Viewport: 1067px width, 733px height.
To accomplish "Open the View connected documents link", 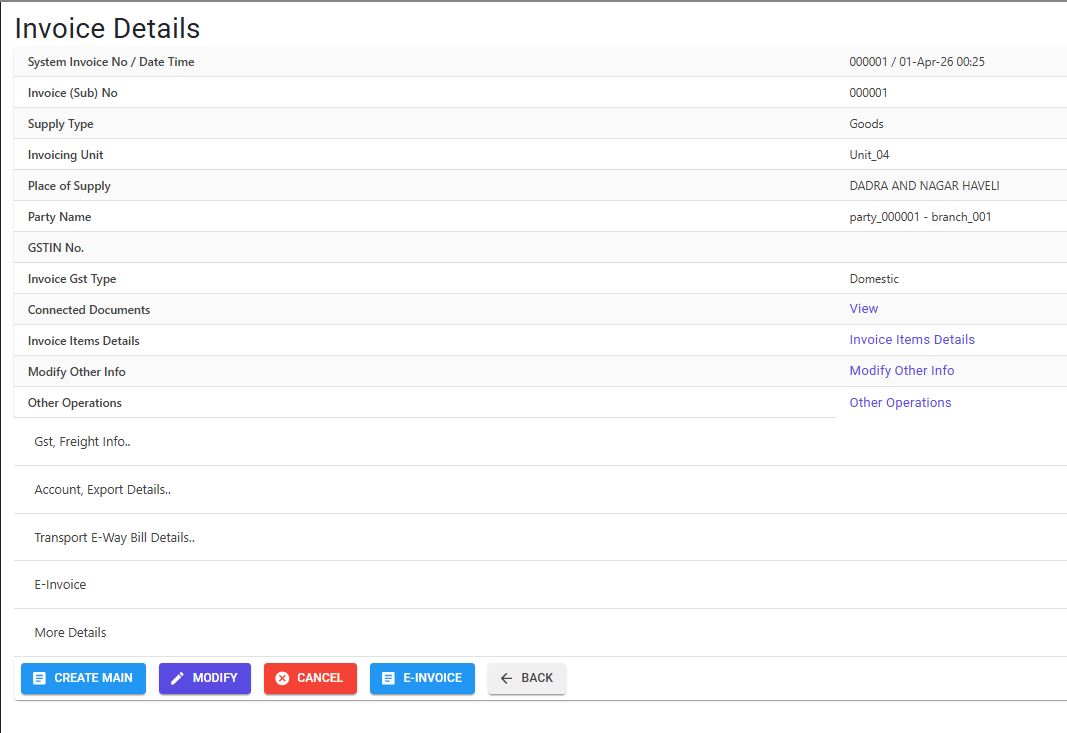I will click(x=864, y=308).
